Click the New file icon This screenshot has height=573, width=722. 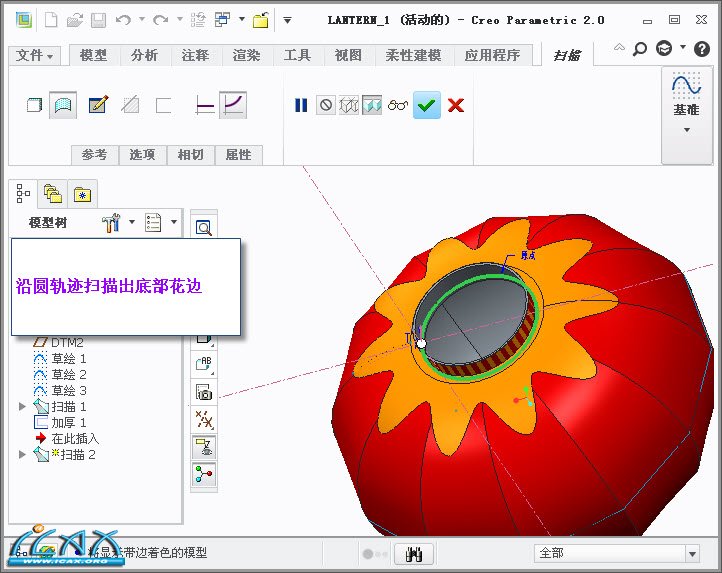(51, 20)
